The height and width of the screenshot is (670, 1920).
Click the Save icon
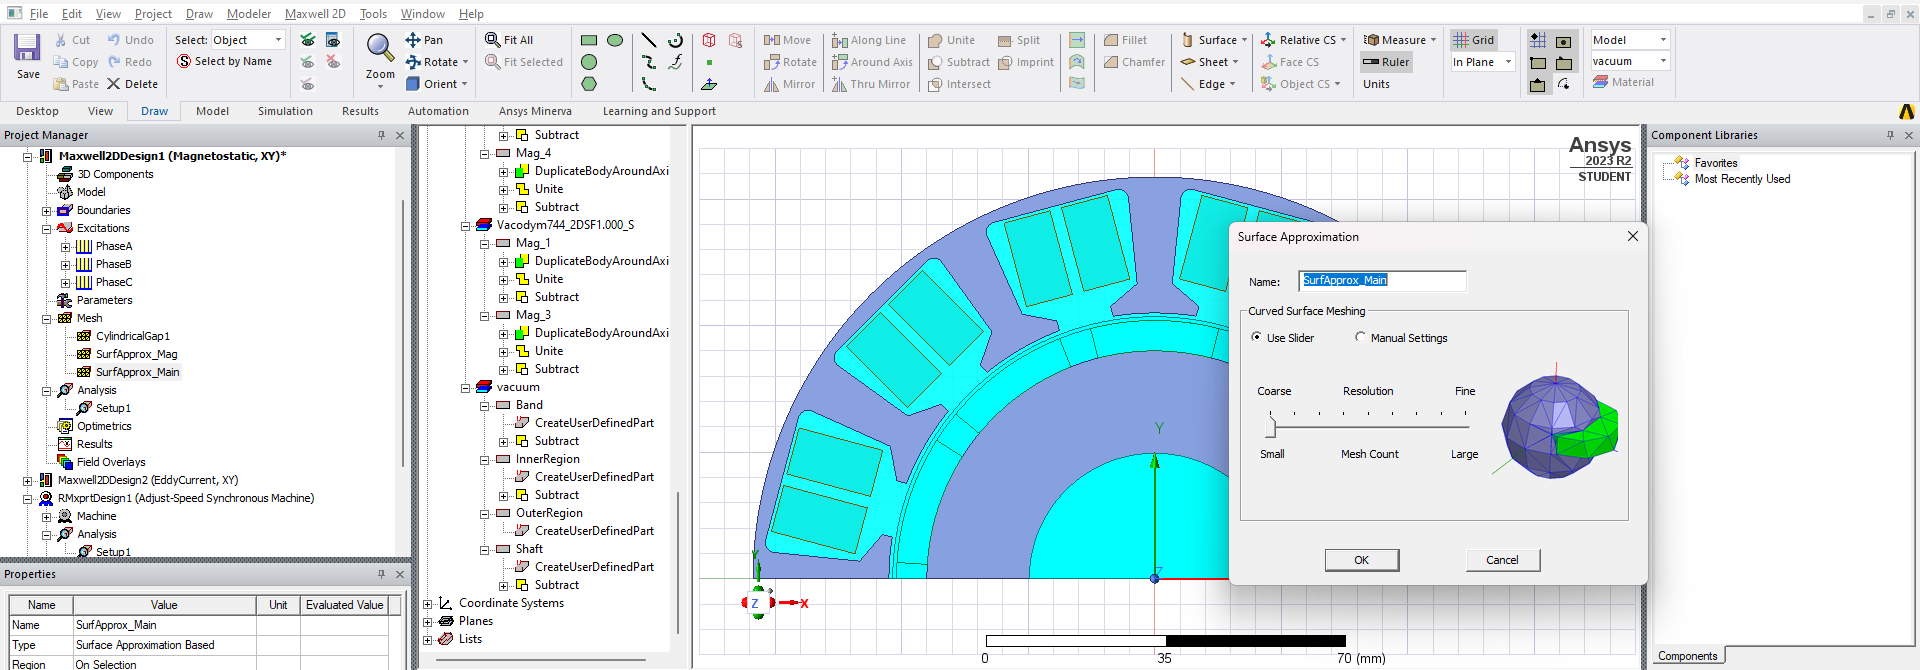pyautogui.click(x=27, y=48)
